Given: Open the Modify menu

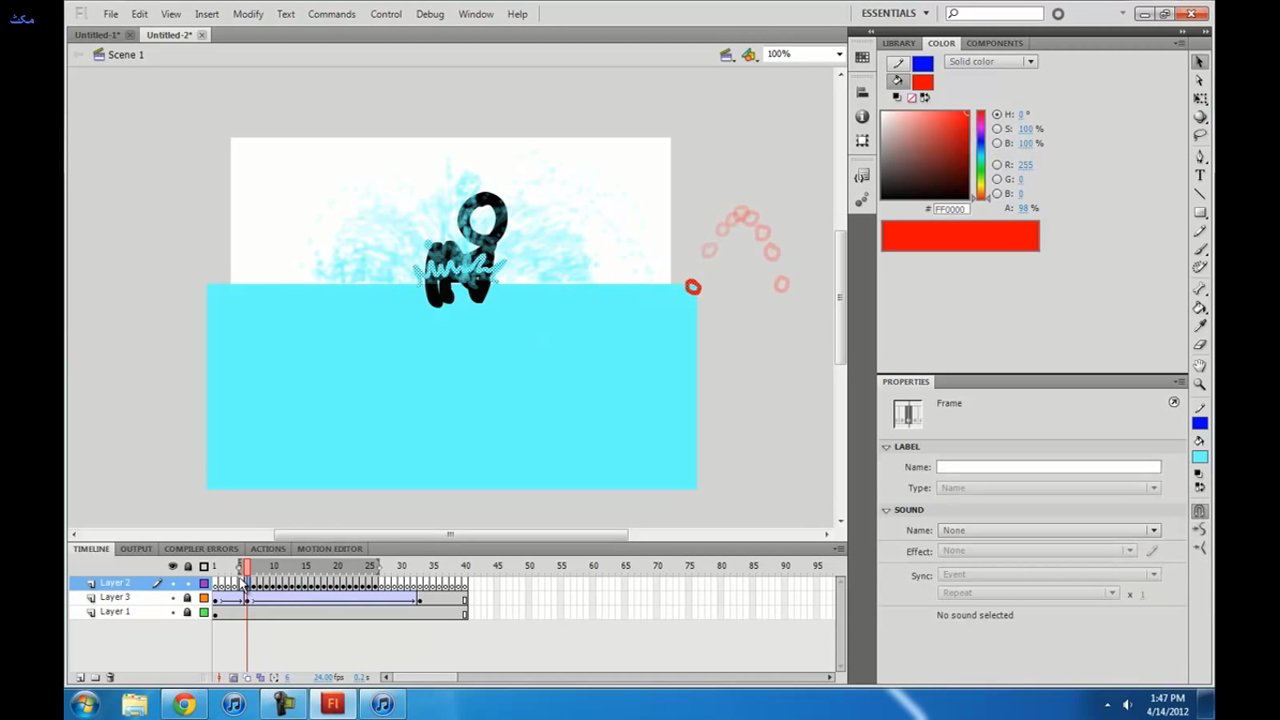Looking at the screenshot, I should click(248, 14).
